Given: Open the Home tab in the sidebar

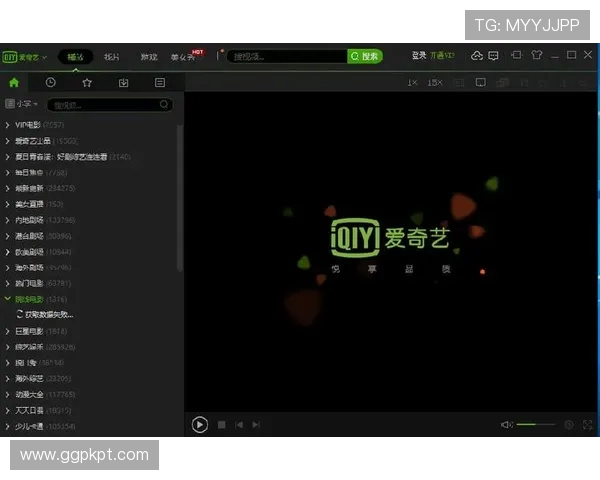Looking at the screenshot, I should pos(14,83).
